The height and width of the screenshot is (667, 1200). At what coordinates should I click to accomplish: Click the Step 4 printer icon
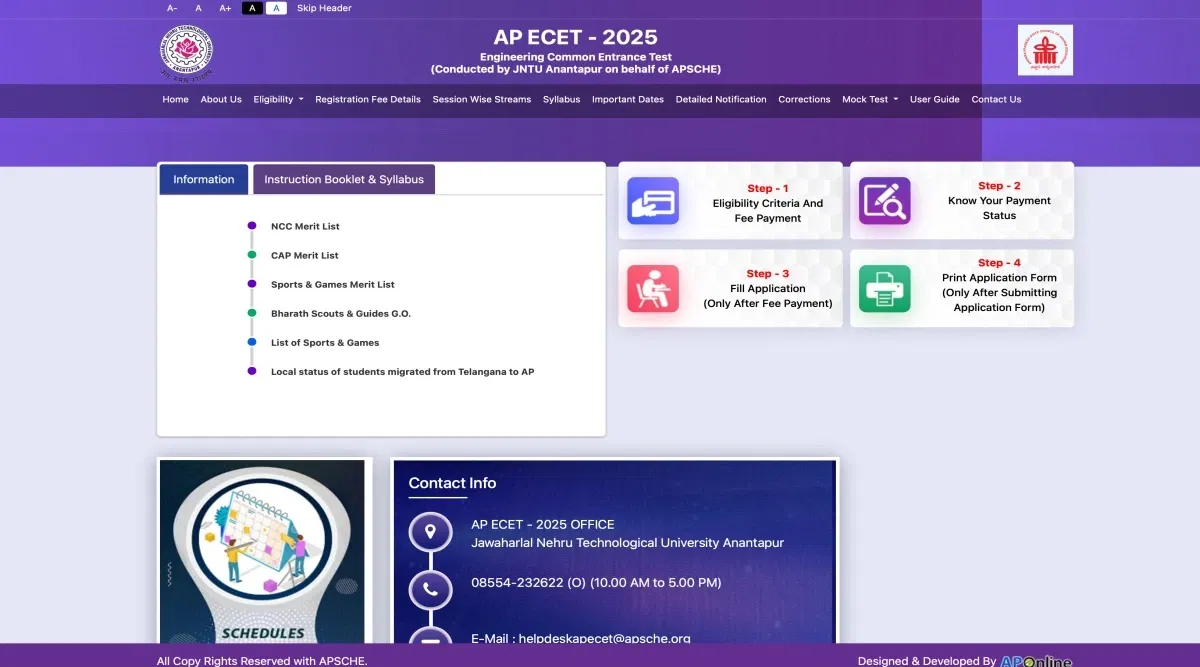tap(884, 289)
